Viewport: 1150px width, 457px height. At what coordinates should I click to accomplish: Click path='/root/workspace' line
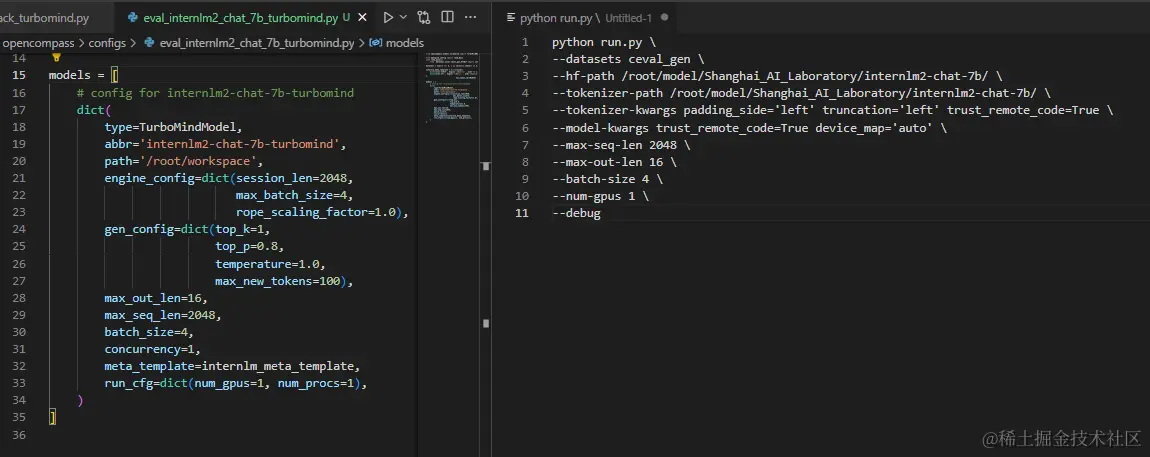pos(183,162)
